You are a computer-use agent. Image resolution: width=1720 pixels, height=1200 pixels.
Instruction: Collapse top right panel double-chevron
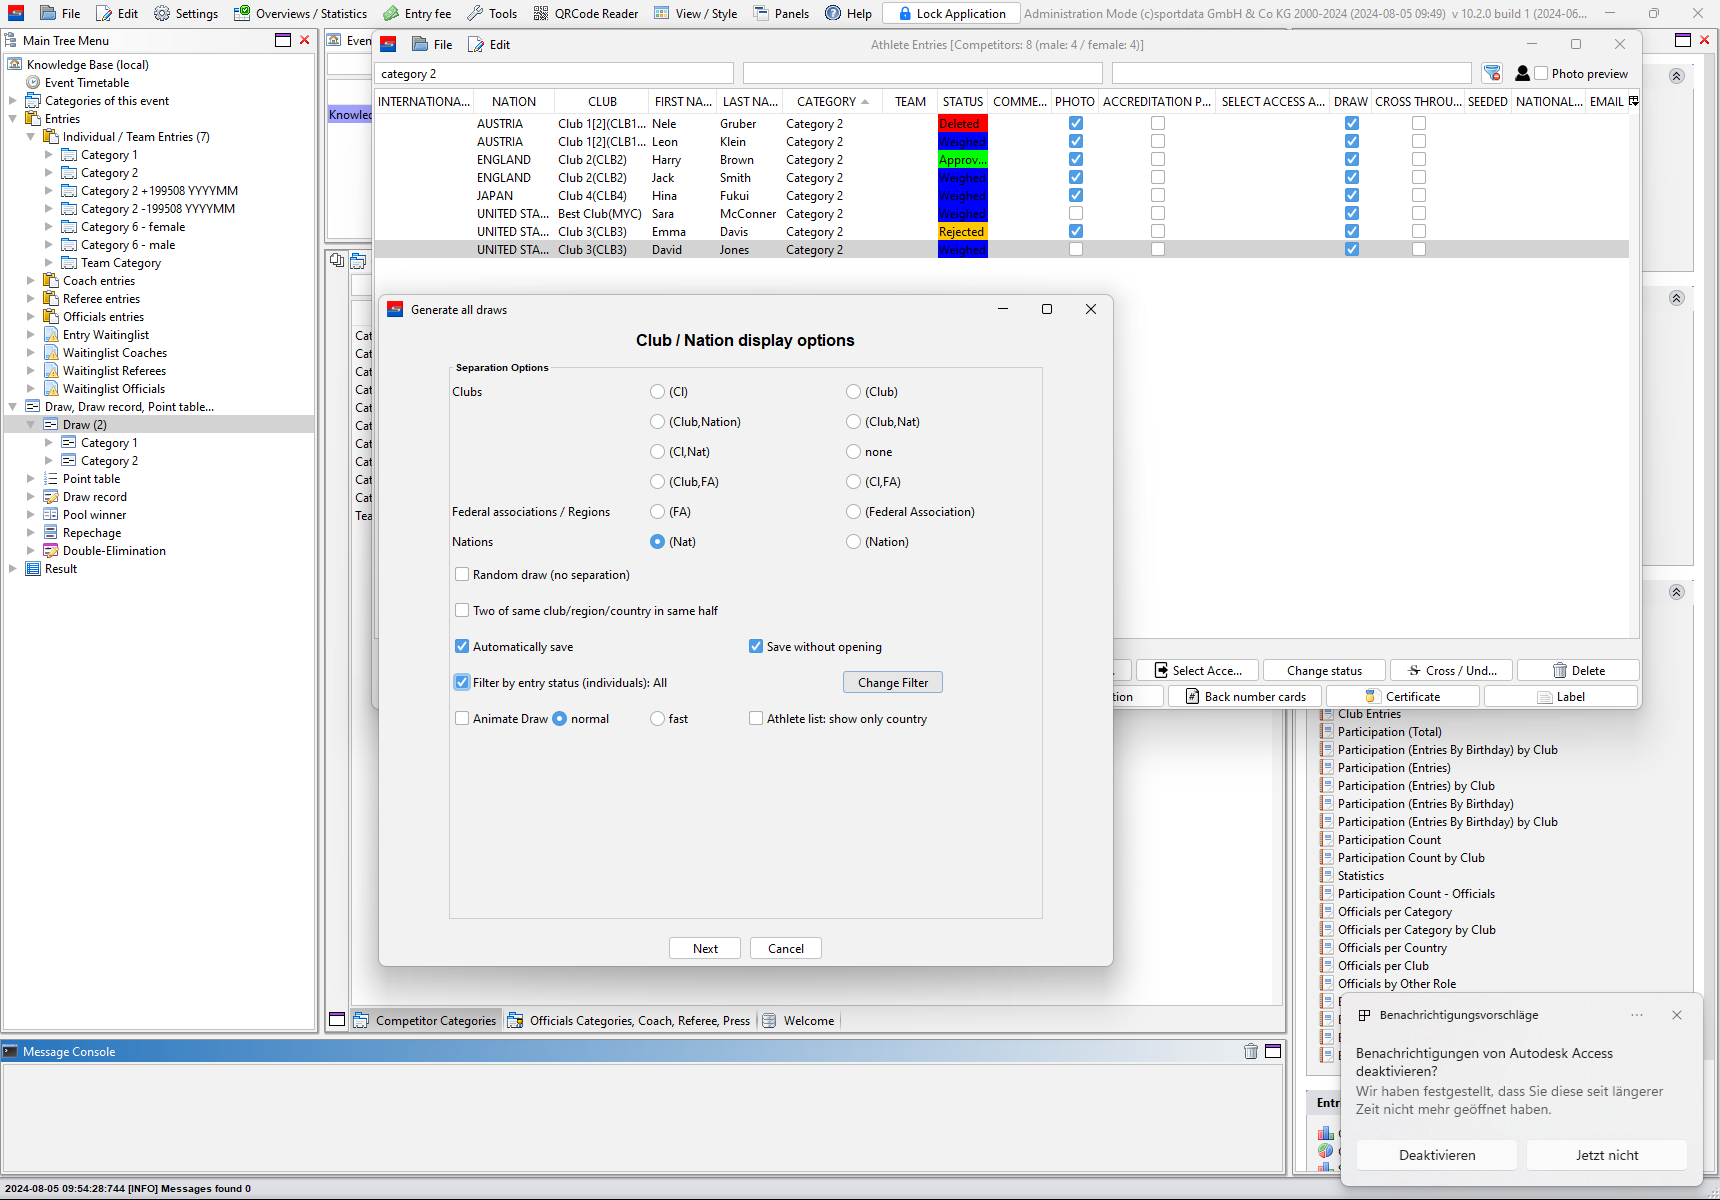[1677, 76]
